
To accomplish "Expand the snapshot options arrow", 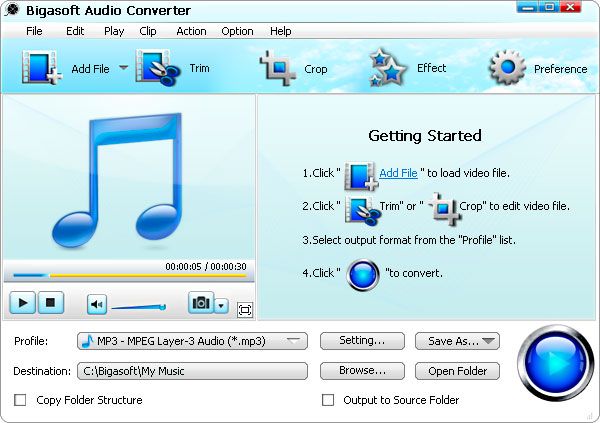I will click(x=221, y=305).
